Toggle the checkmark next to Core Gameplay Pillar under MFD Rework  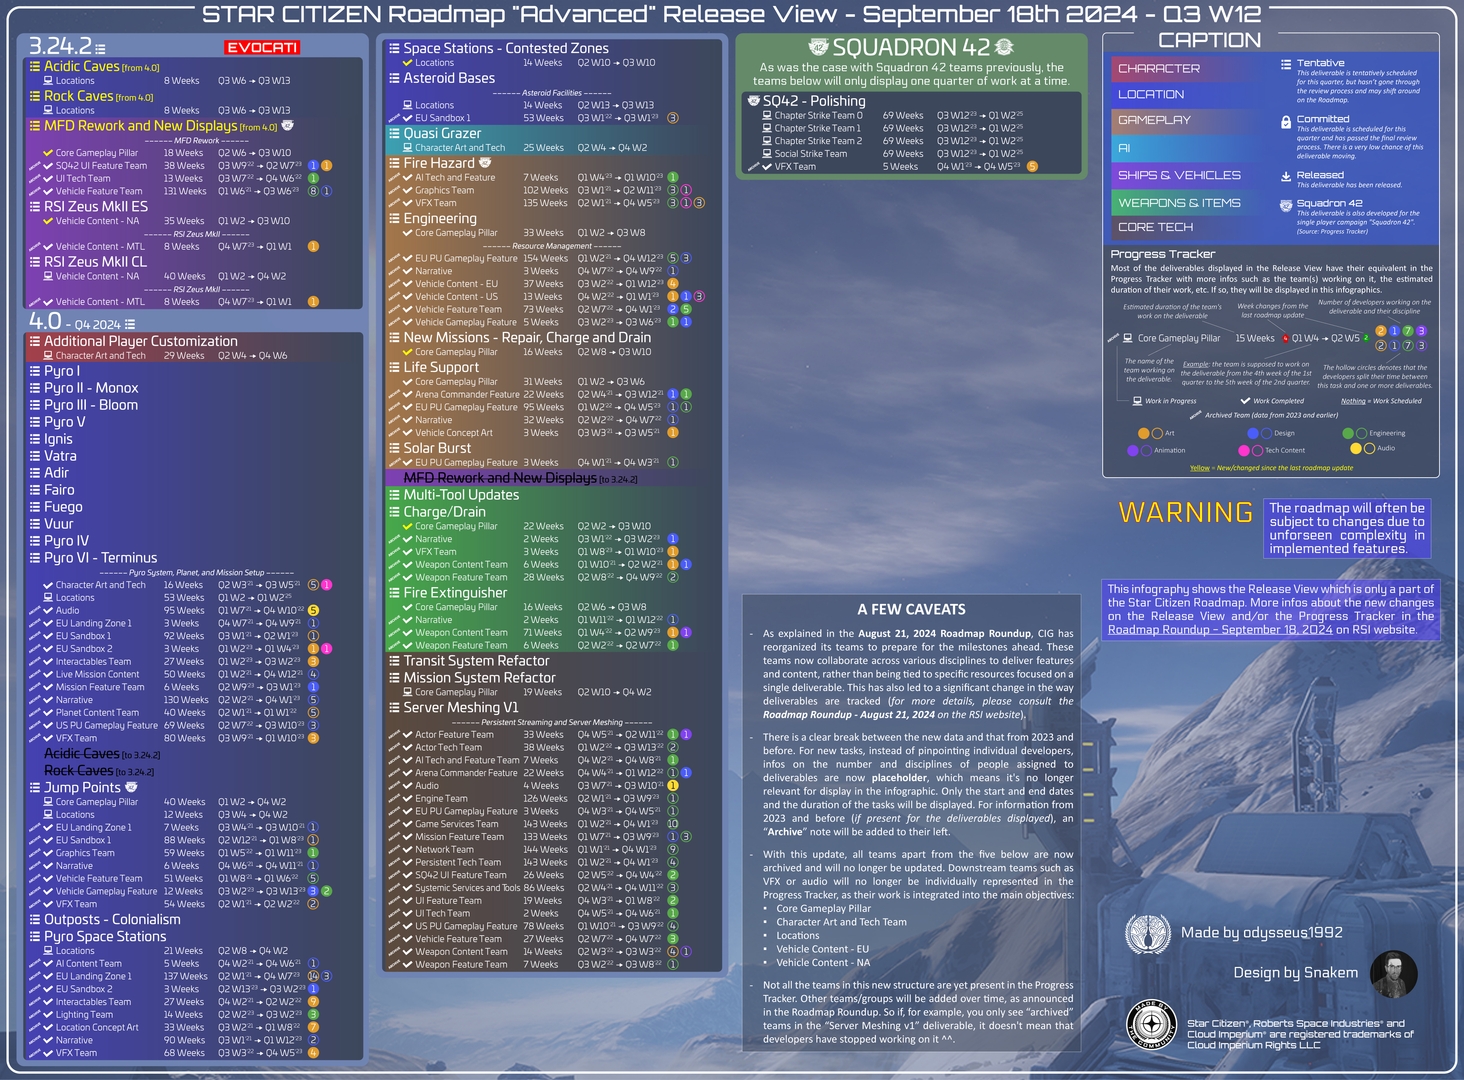click(47, 152)
